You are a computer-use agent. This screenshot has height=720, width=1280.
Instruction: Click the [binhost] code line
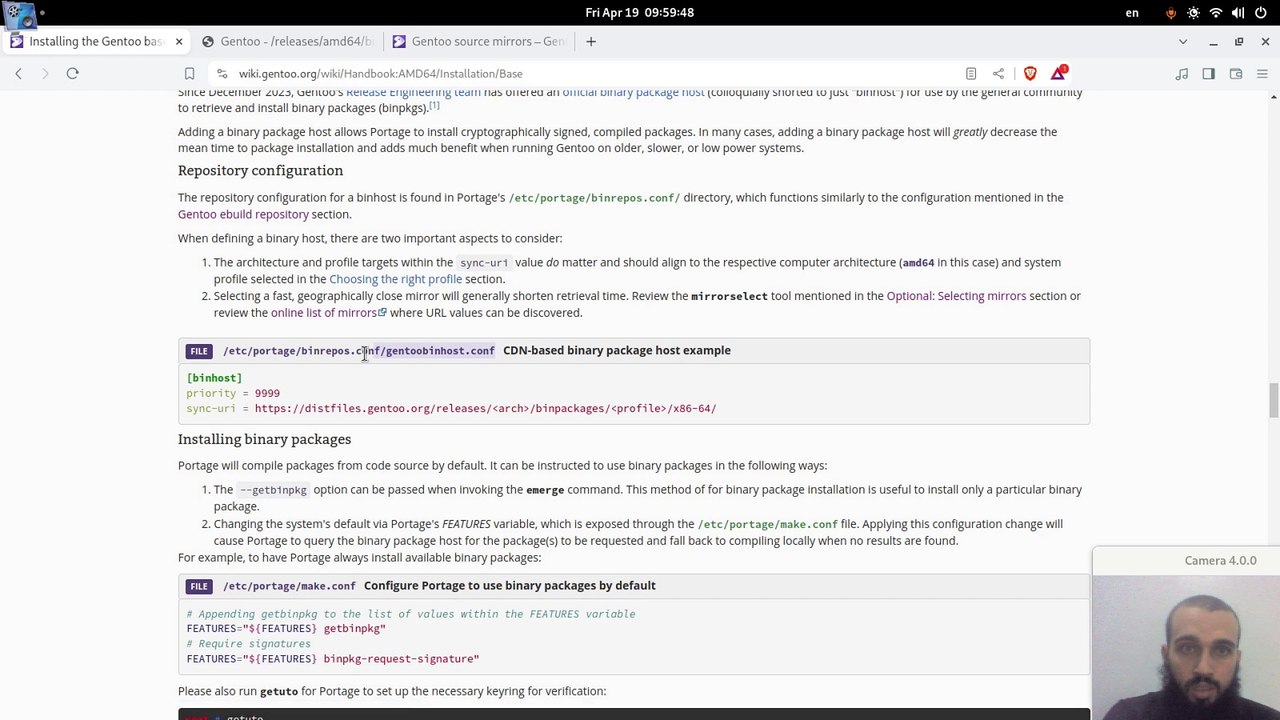click(x=214, y=378)
